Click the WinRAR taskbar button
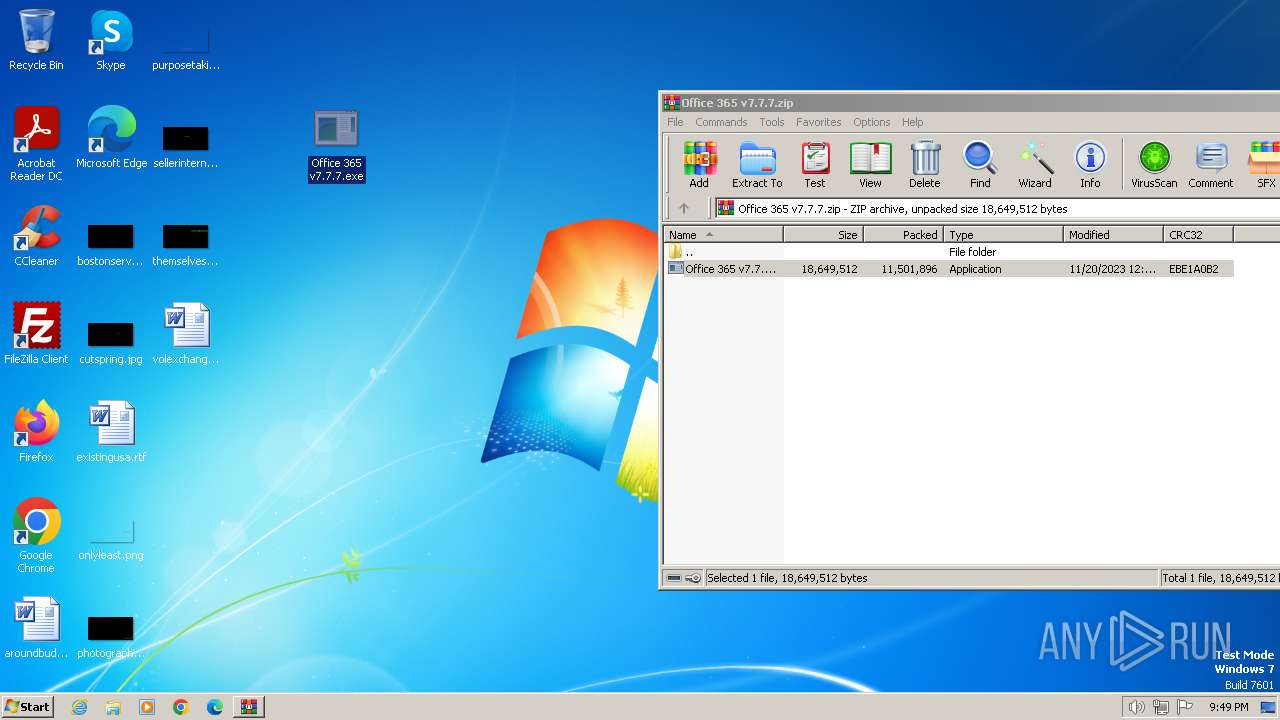 coord(249,707)
